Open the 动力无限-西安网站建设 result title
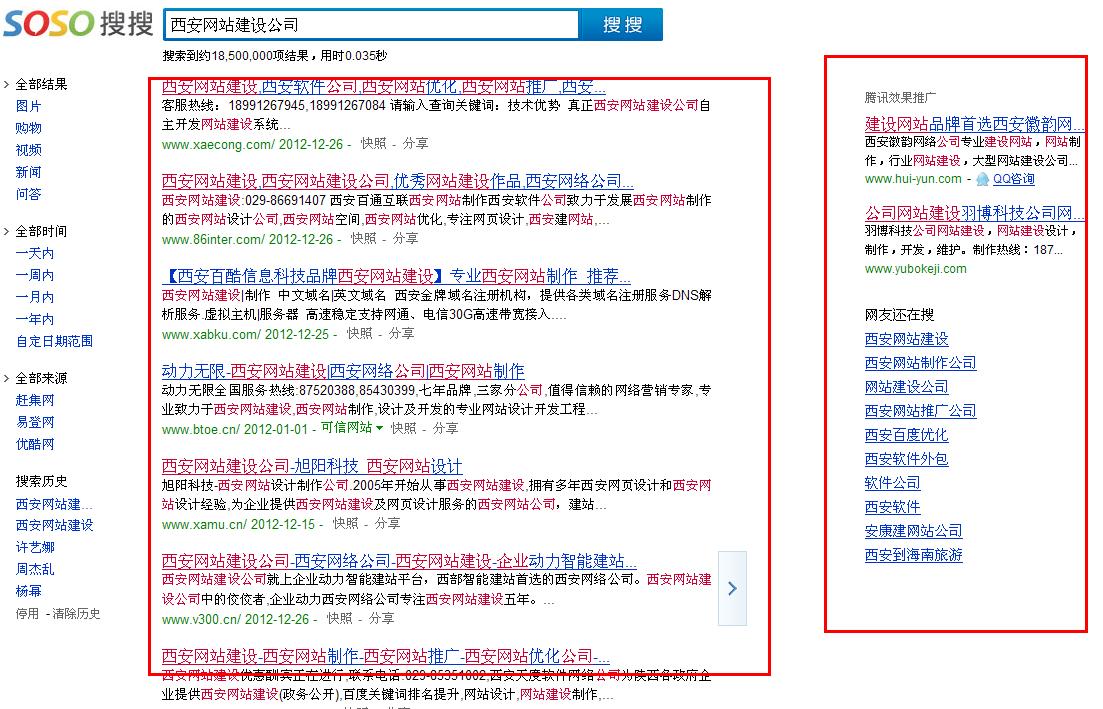 click(x=343, y=371)
